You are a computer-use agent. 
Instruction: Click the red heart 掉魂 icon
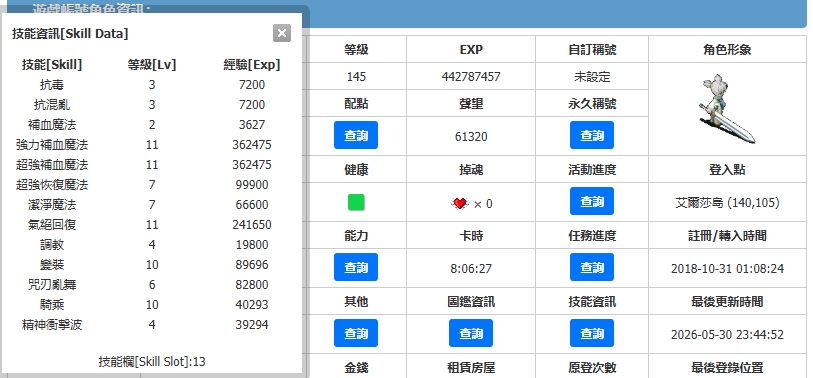click(460, 203)
